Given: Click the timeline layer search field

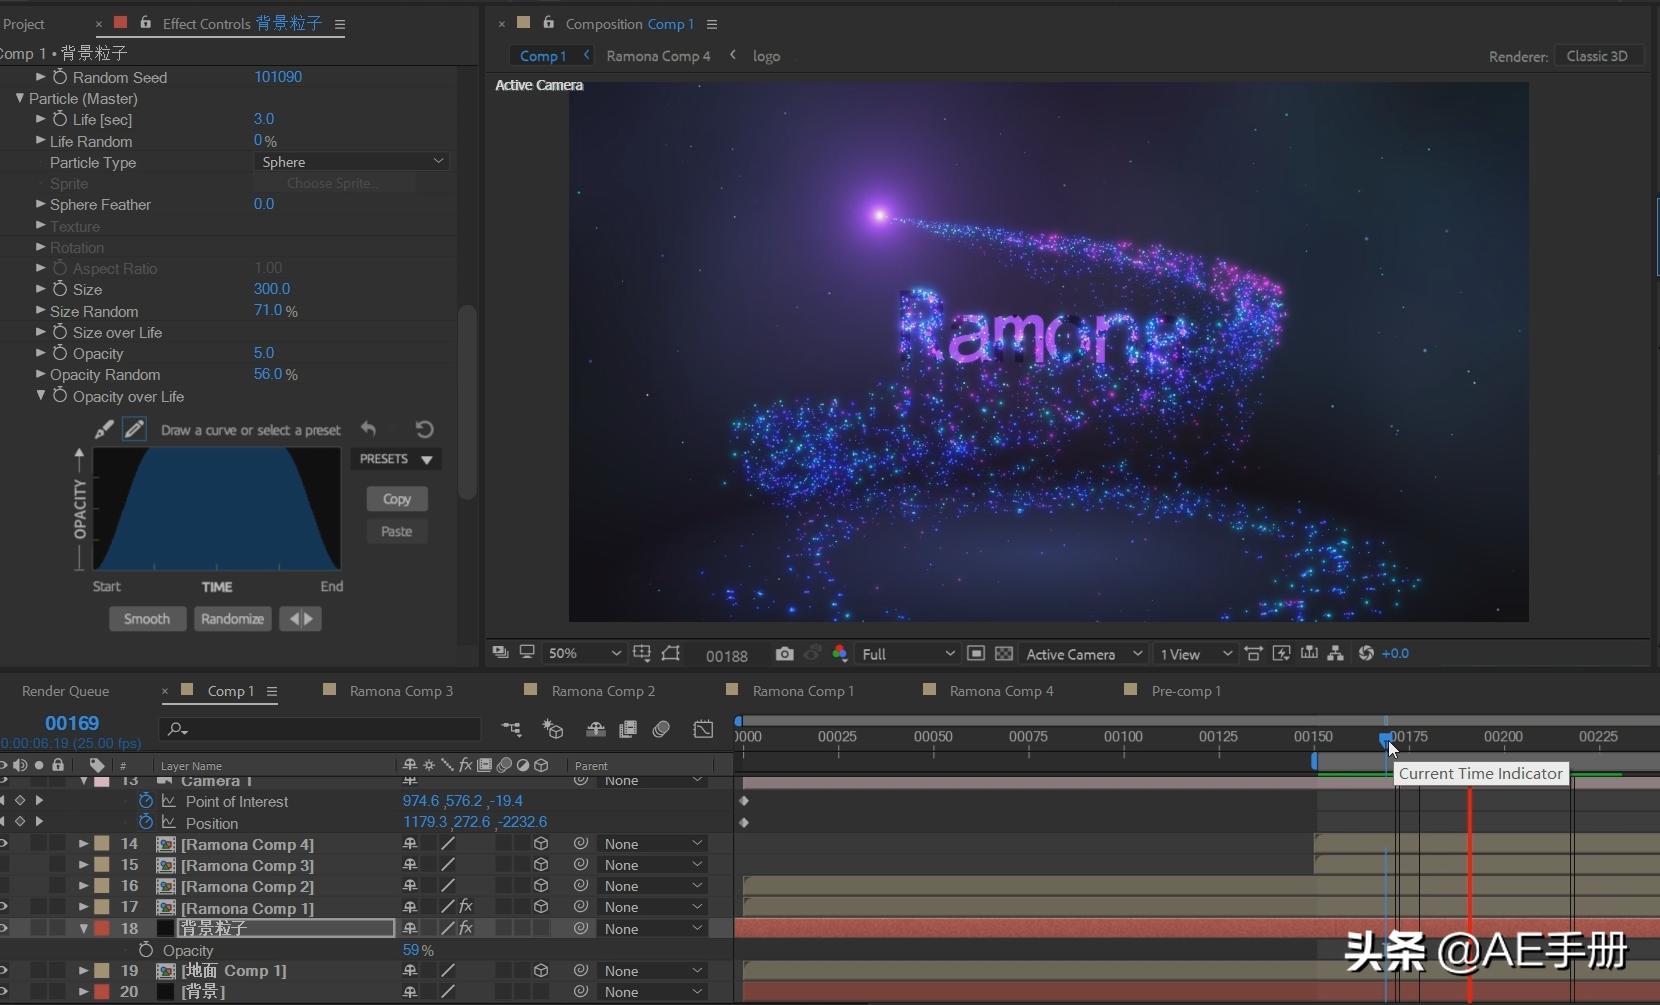Looking at the screenshot, I should (x=320, y=730).
